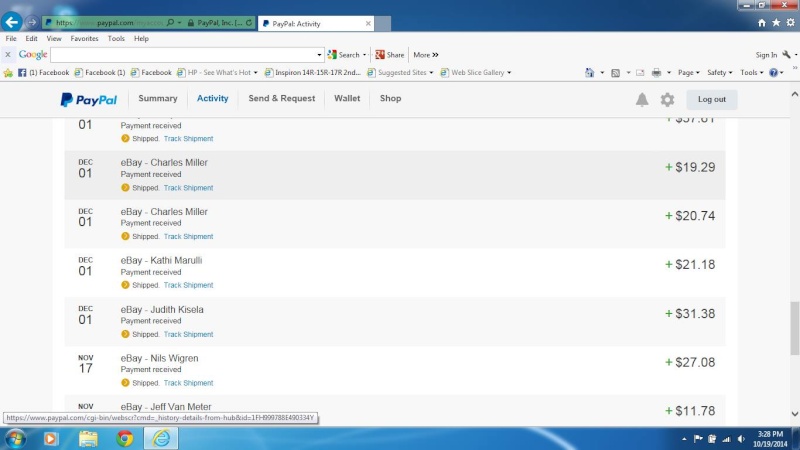Open Windows Media Player from taskbar
The height and width of the screenshot is (450, 800).
point(51,438)
